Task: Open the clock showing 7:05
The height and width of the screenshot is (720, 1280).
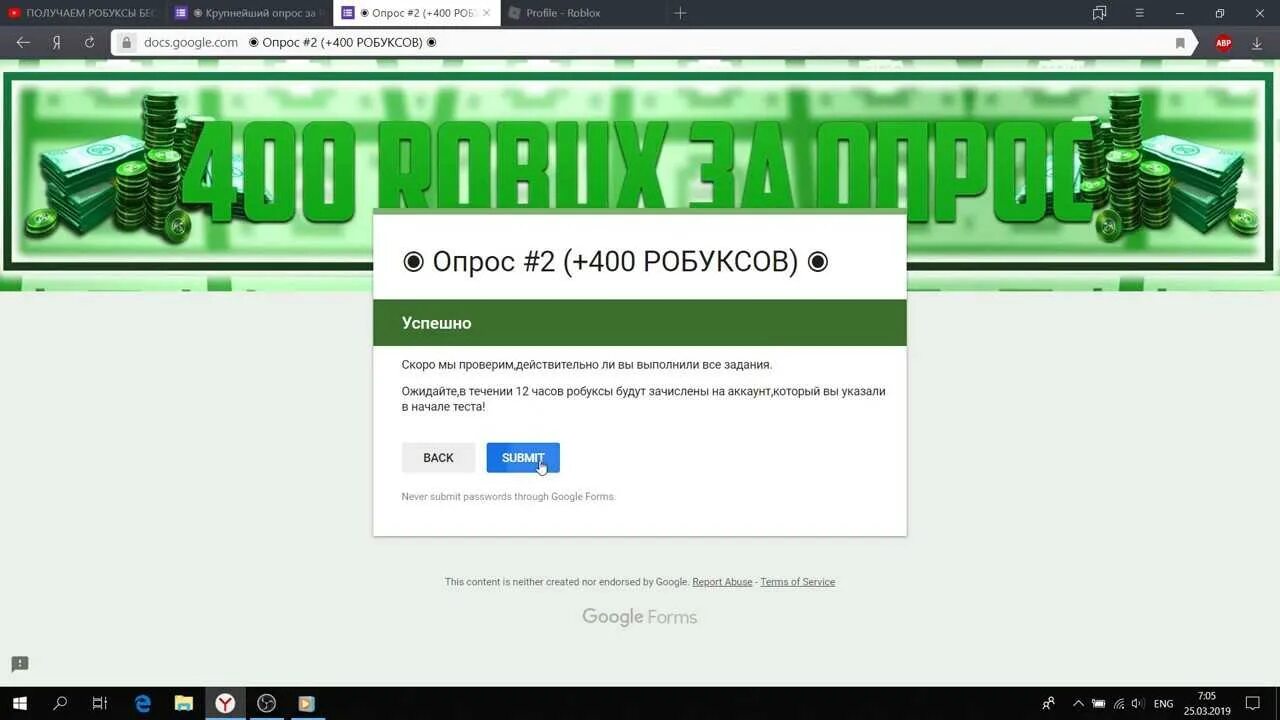Action: coord(1206,703)
